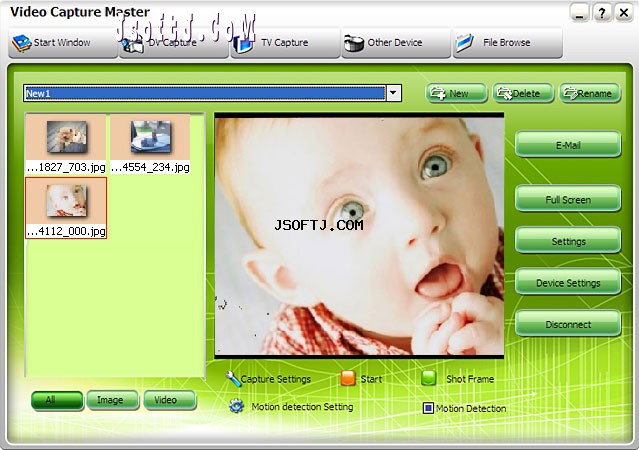This screenshot has height=450, width=639.
Task: Open the Other Device tab
Action: click(396, 43)
